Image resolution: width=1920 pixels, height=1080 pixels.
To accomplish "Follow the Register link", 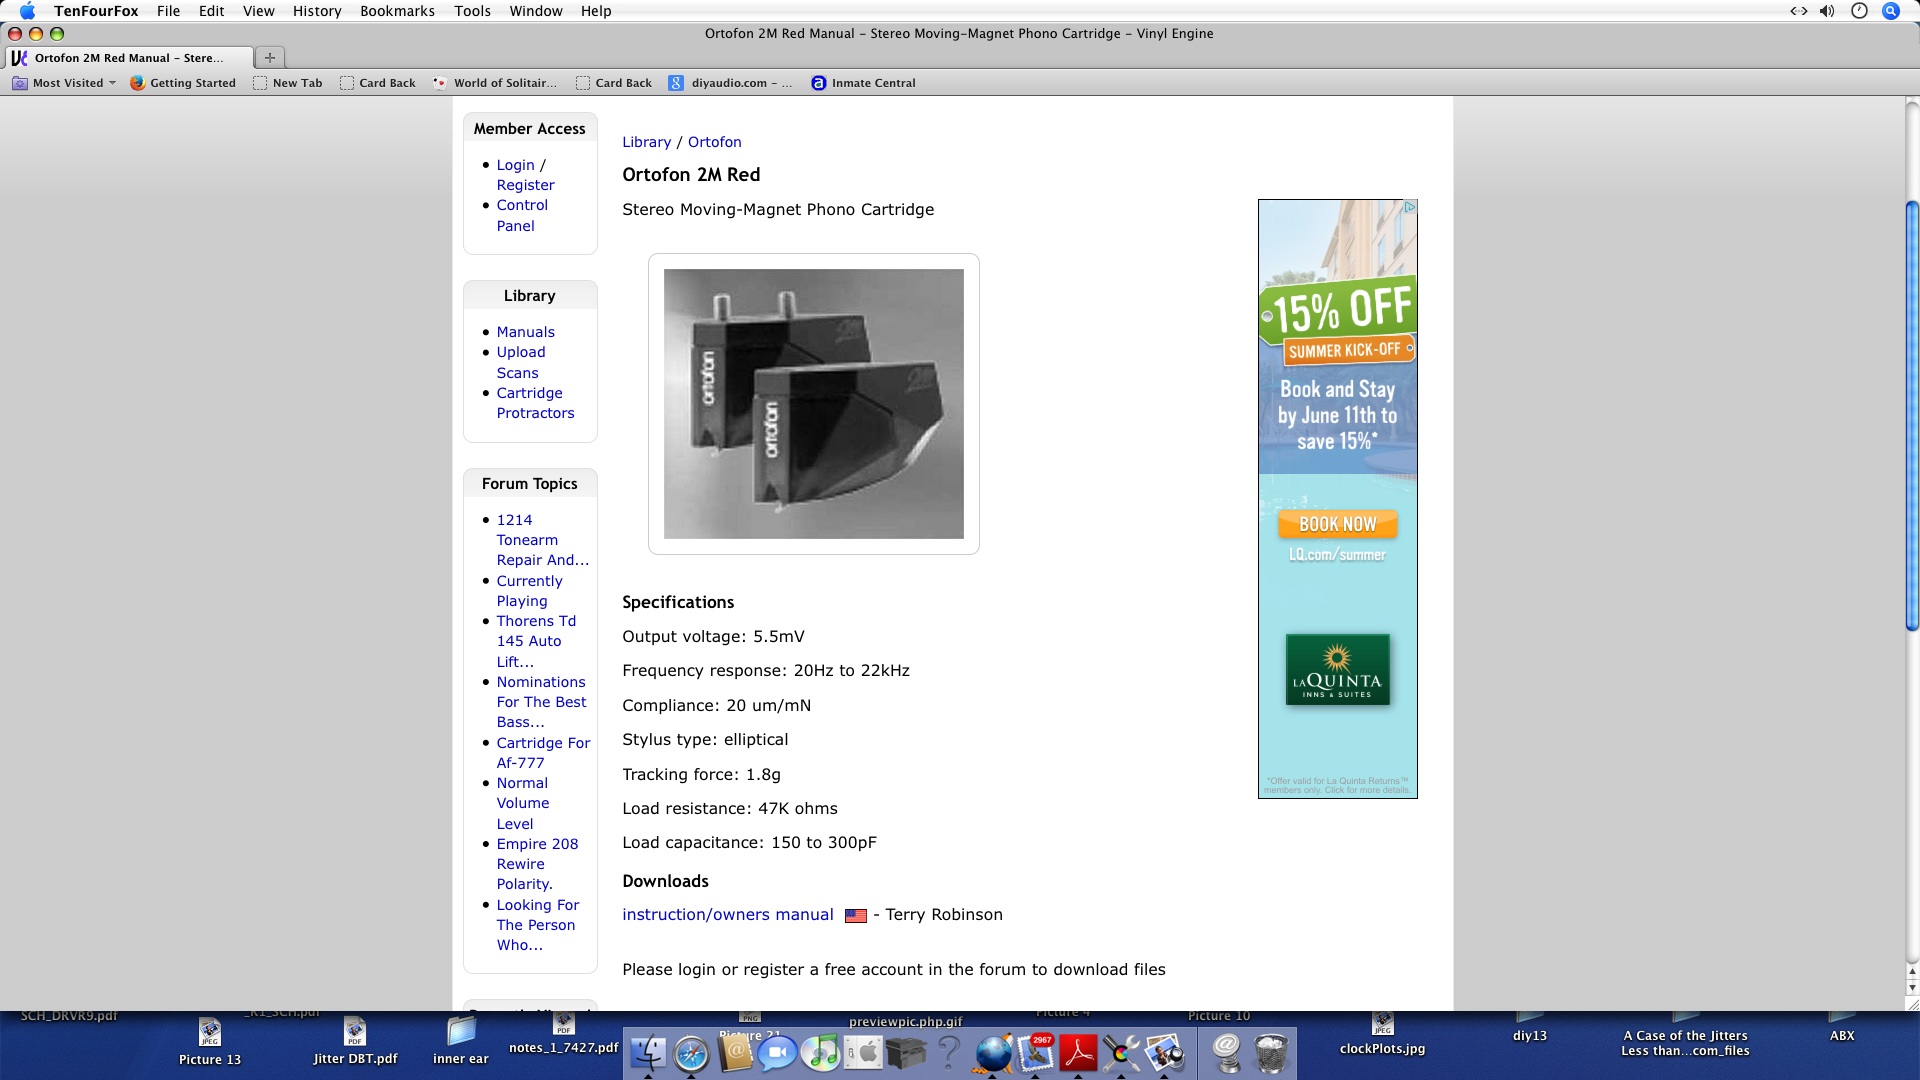I will (525, 185).
